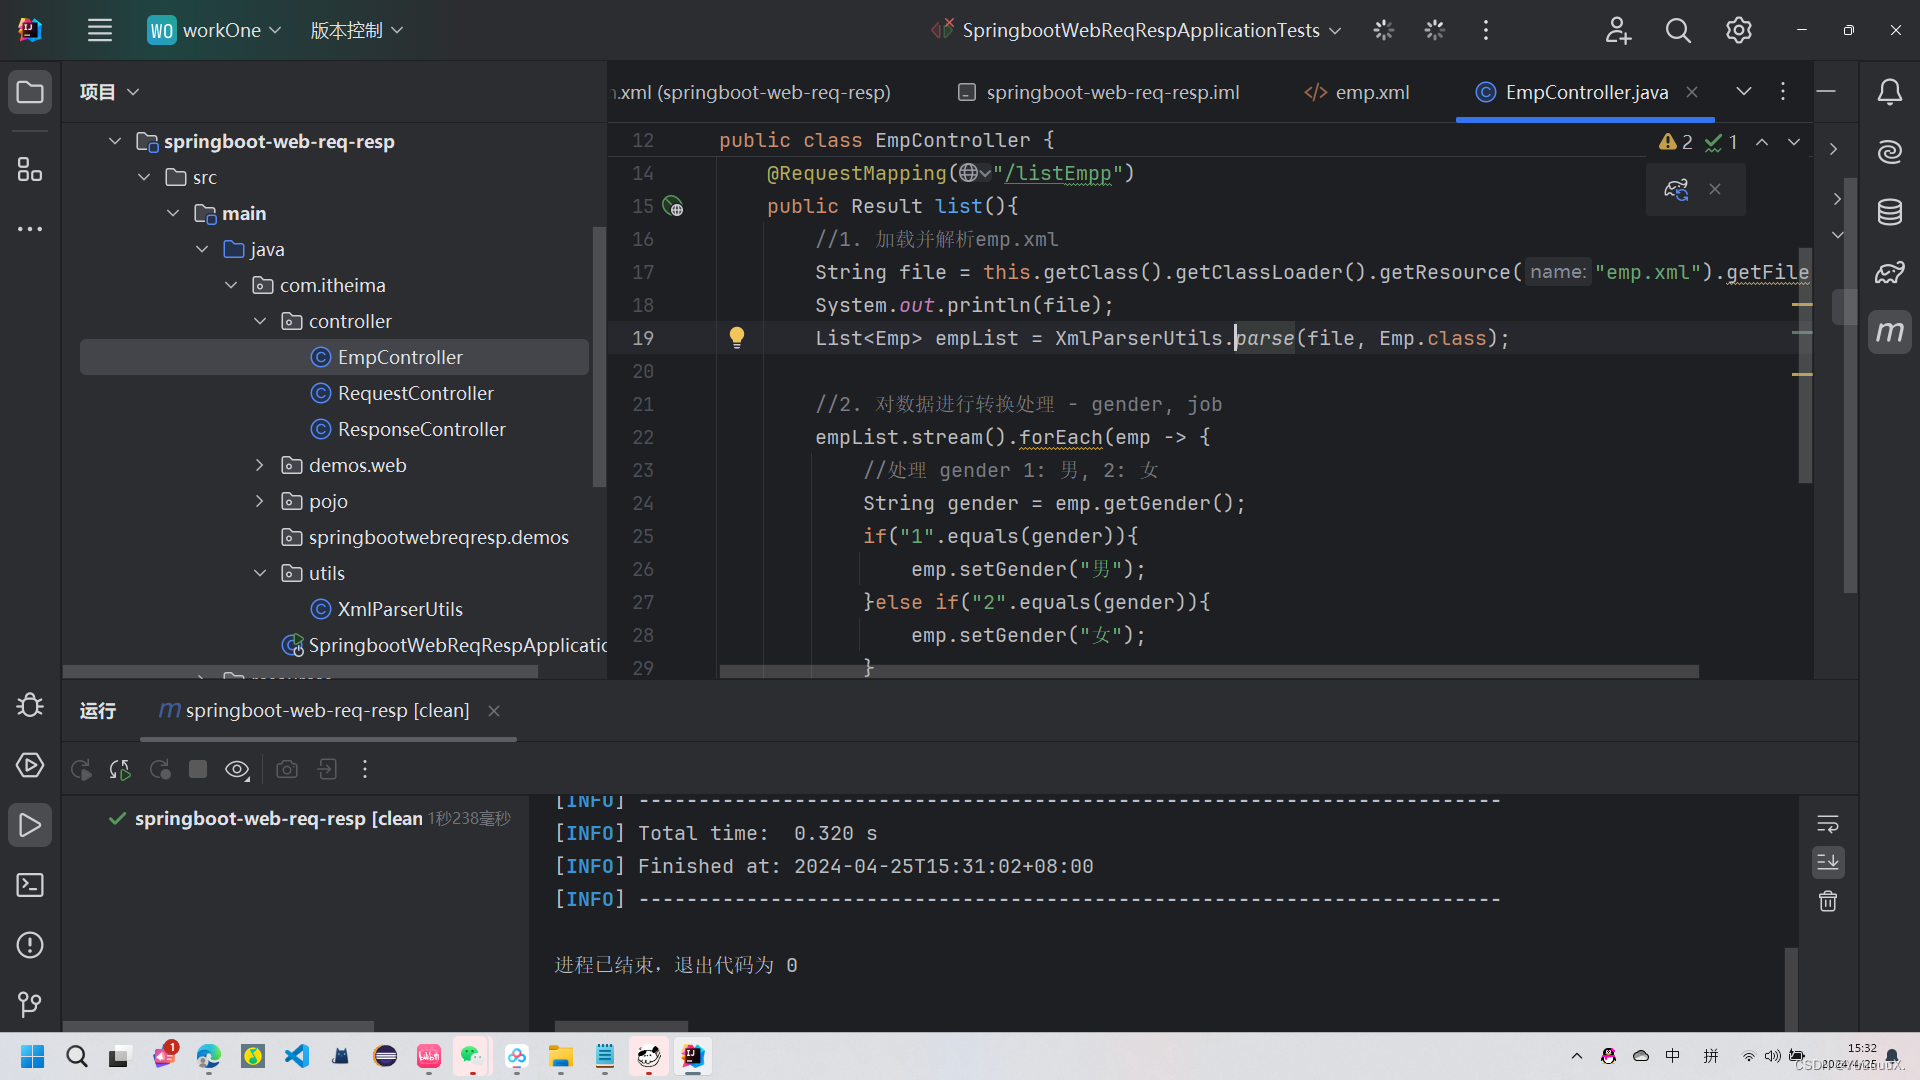Toggle soft-wrap in the run console
The image size is (1920, 1080).
pos(1828,824)
